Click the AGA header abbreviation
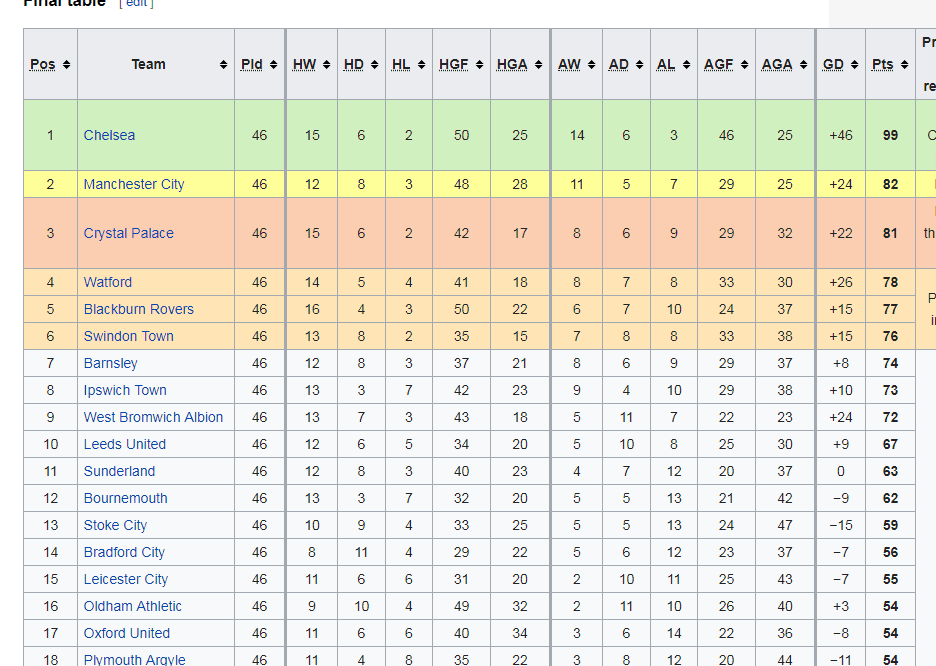Screen dimensions: 936x666 coord(777,64)
